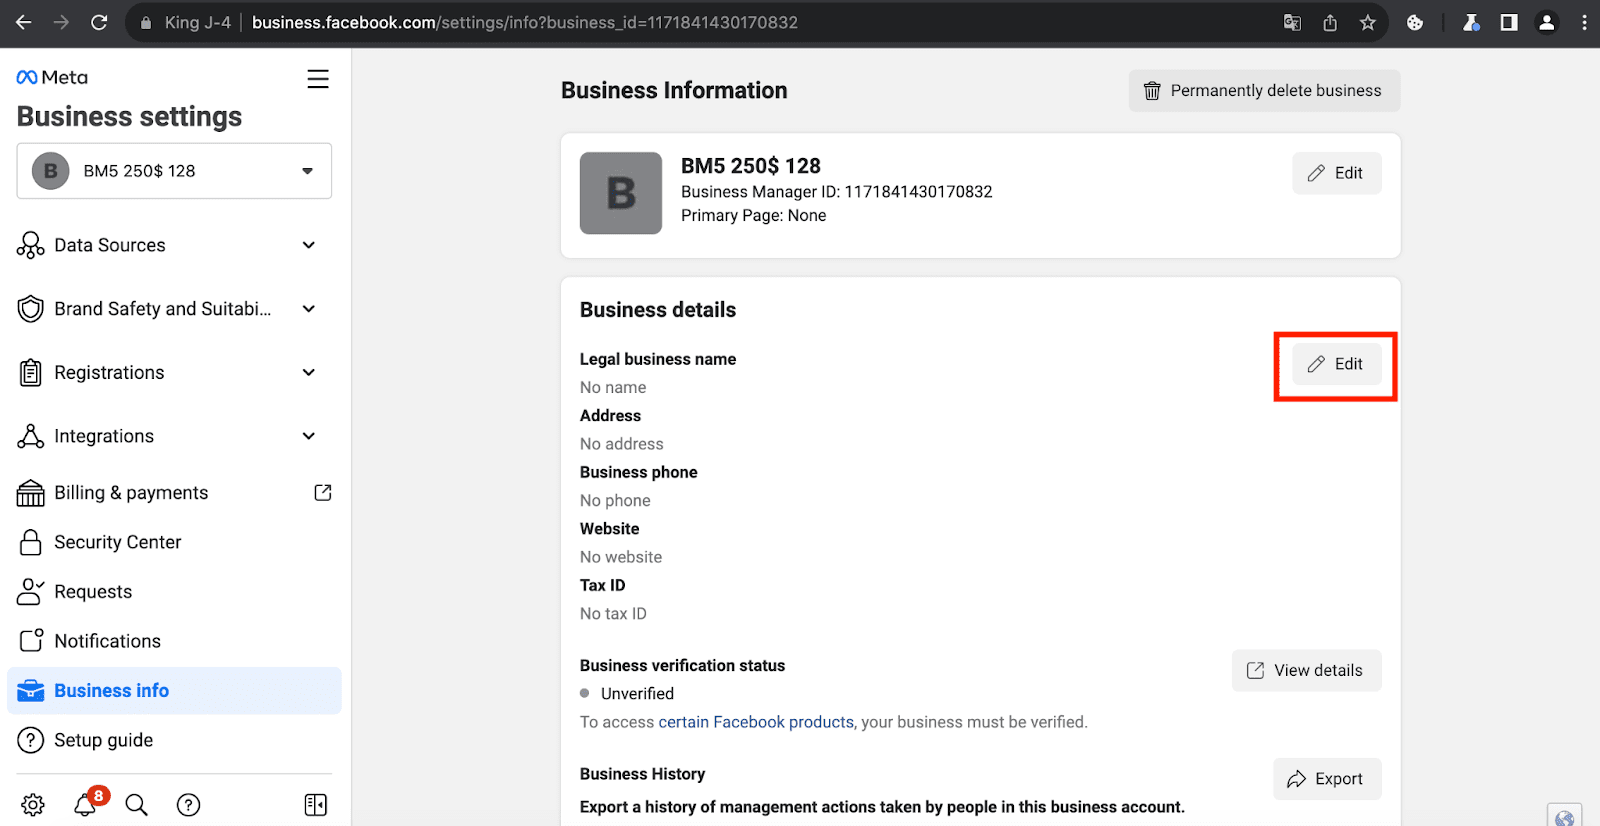
Task: Edit the BM5 250$ 128 business profile
Action: tap(1336, 173)
